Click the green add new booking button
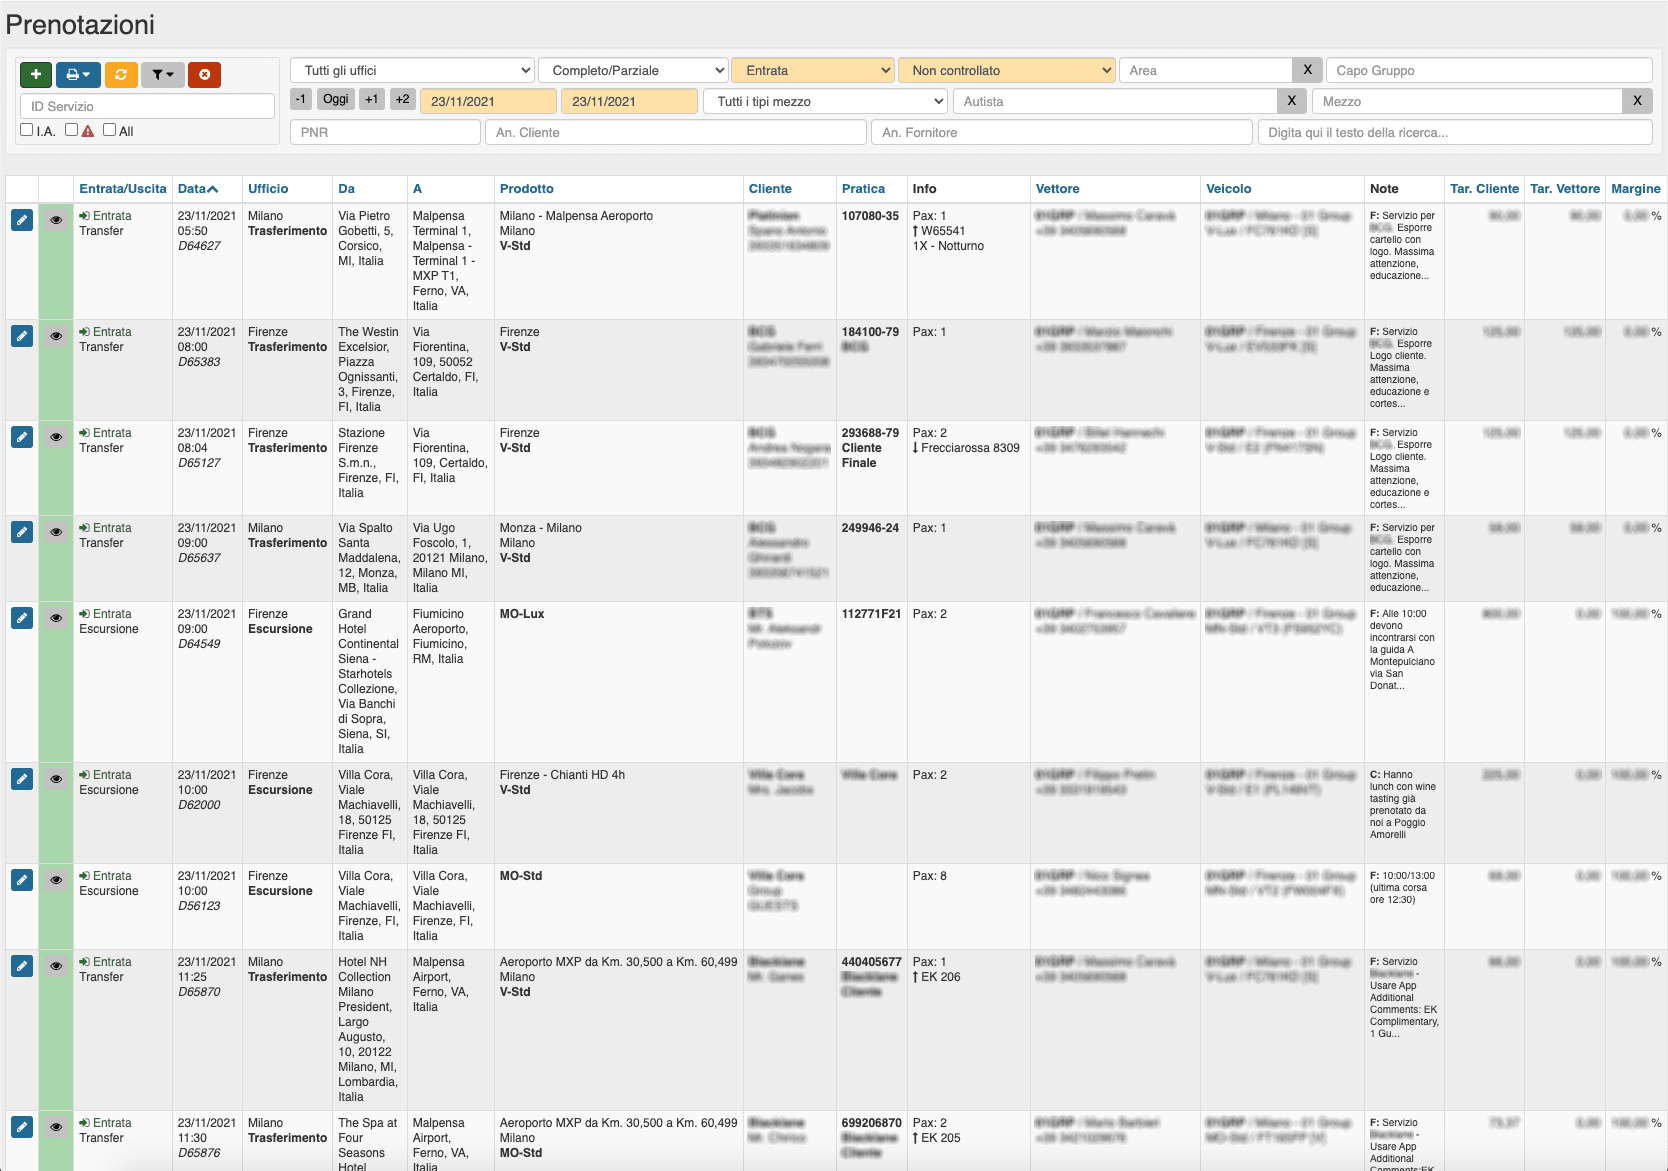Viewport: 1668px width, 1171px height. (36, 75)
